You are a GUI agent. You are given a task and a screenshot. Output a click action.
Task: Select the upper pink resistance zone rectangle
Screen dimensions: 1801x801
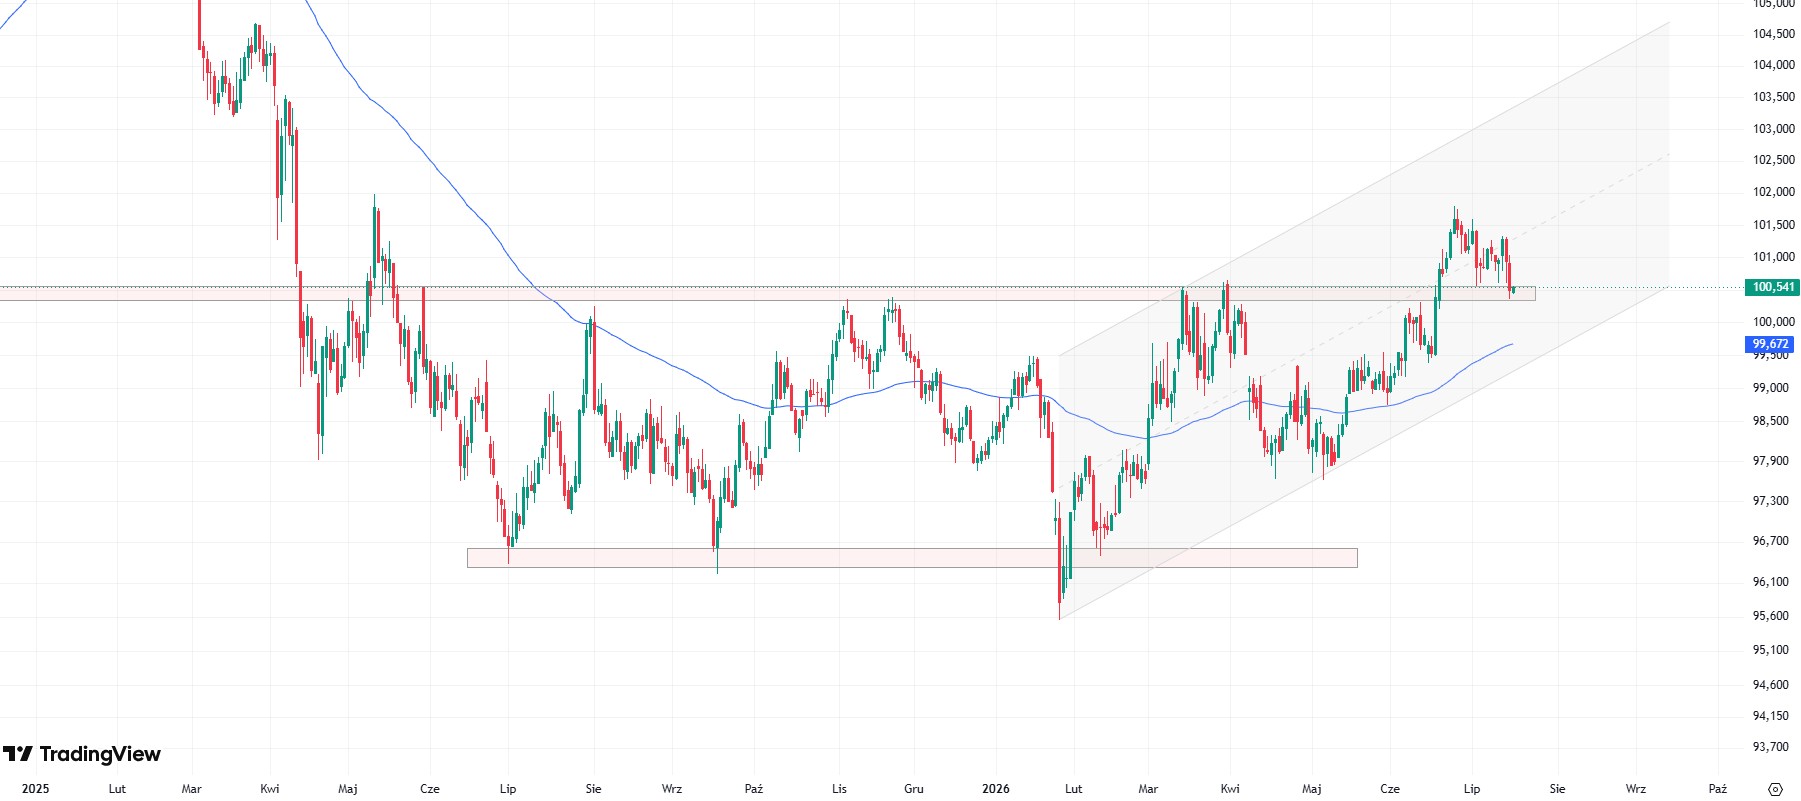[767, 293]
